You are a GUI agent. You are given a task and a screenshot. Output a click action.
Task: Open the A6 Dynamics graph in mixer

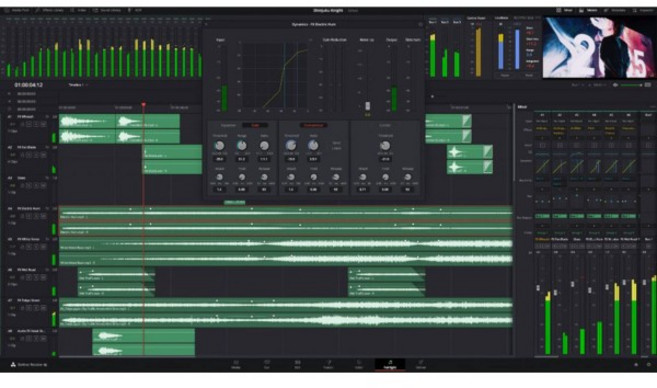pos(628,167)
